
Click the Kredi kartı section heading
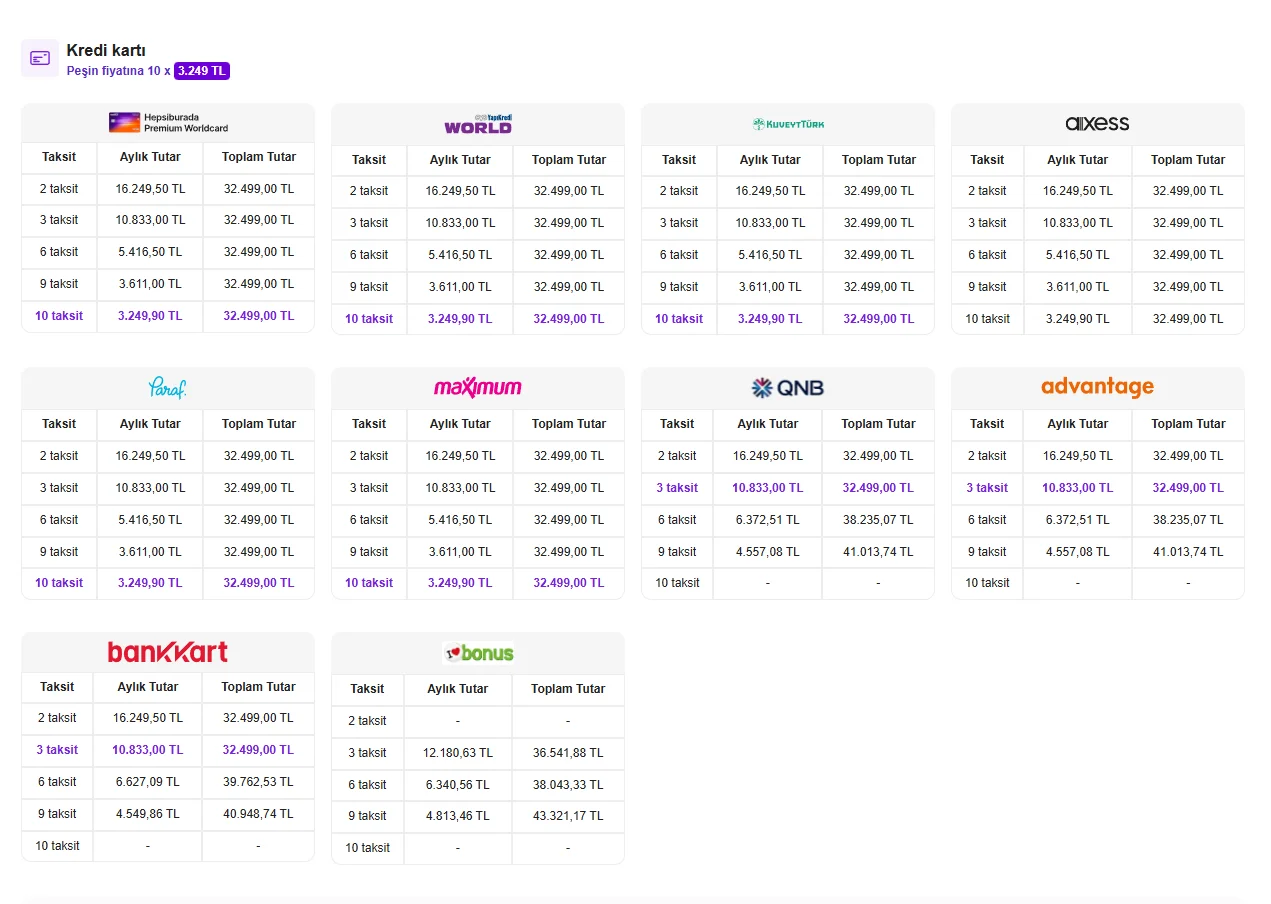point(106,50)
